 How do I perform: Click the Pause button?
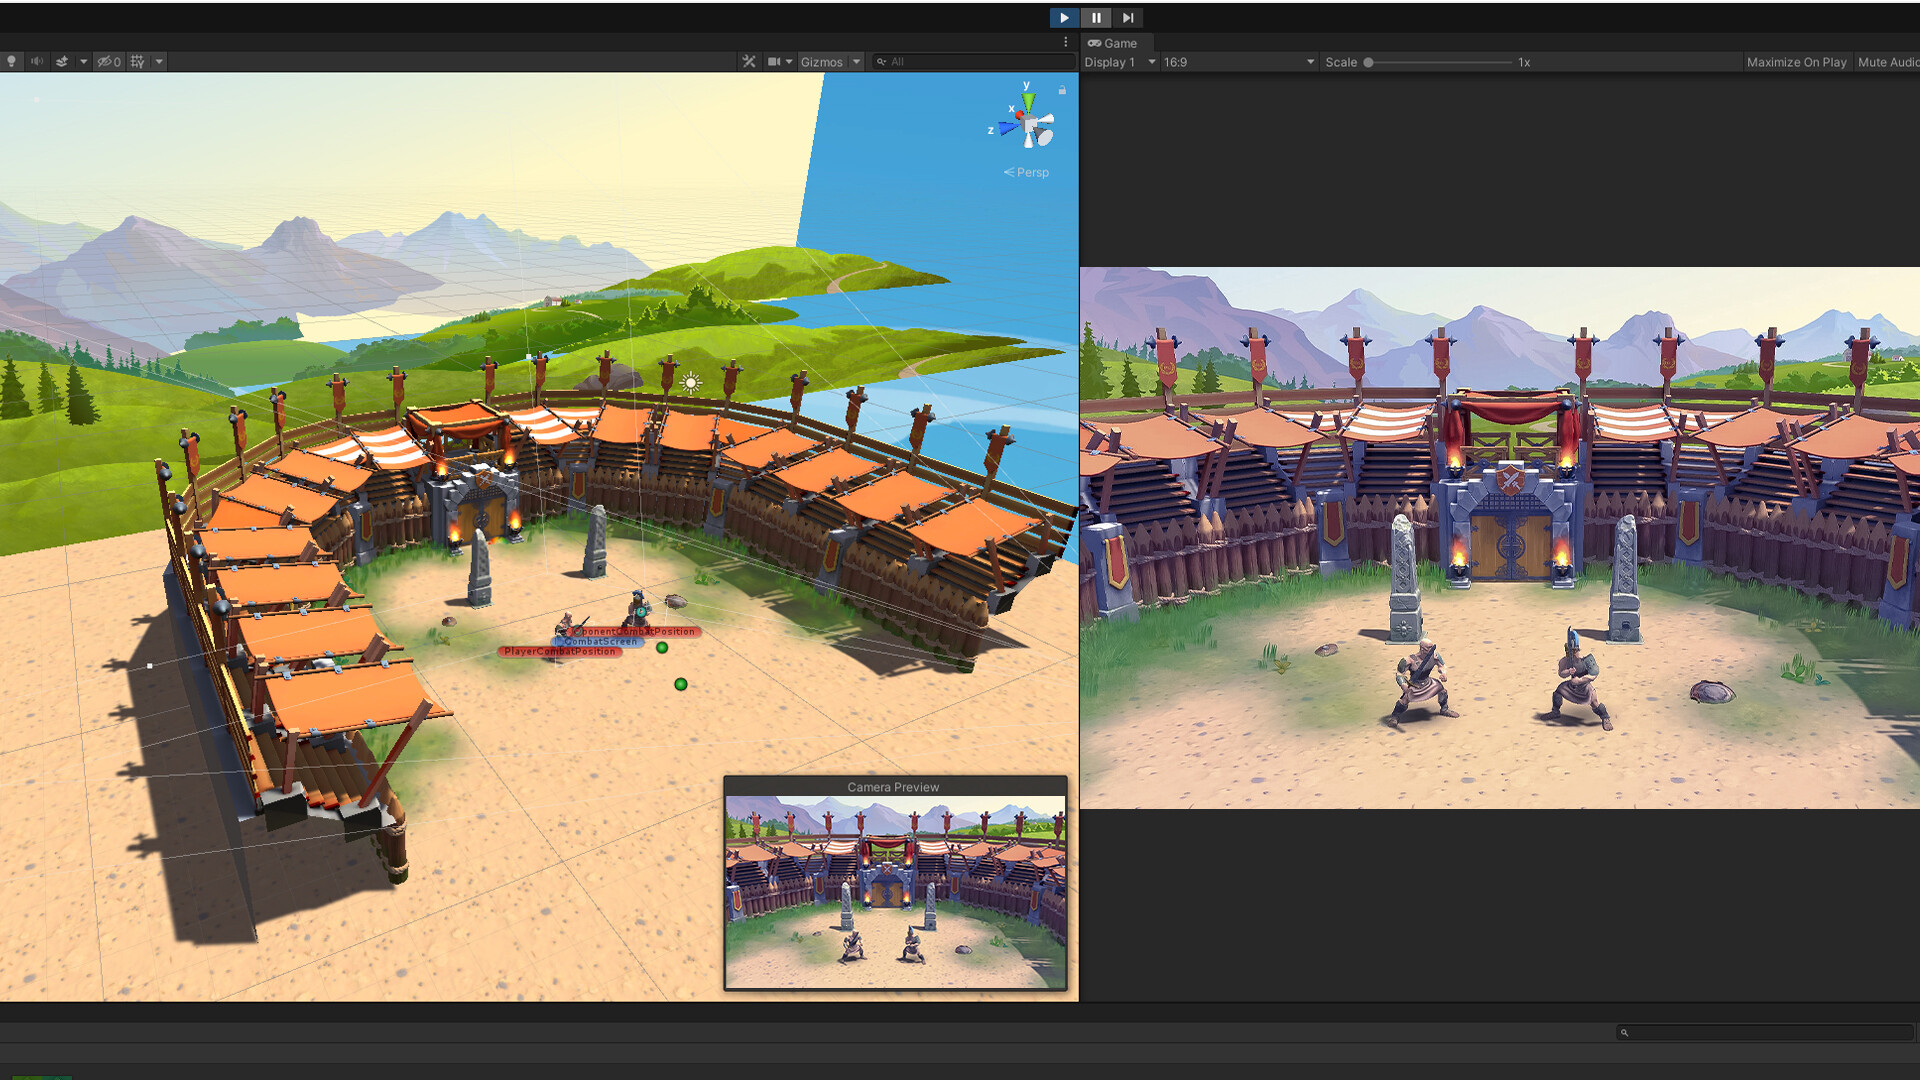click(x=1096, y=18)
